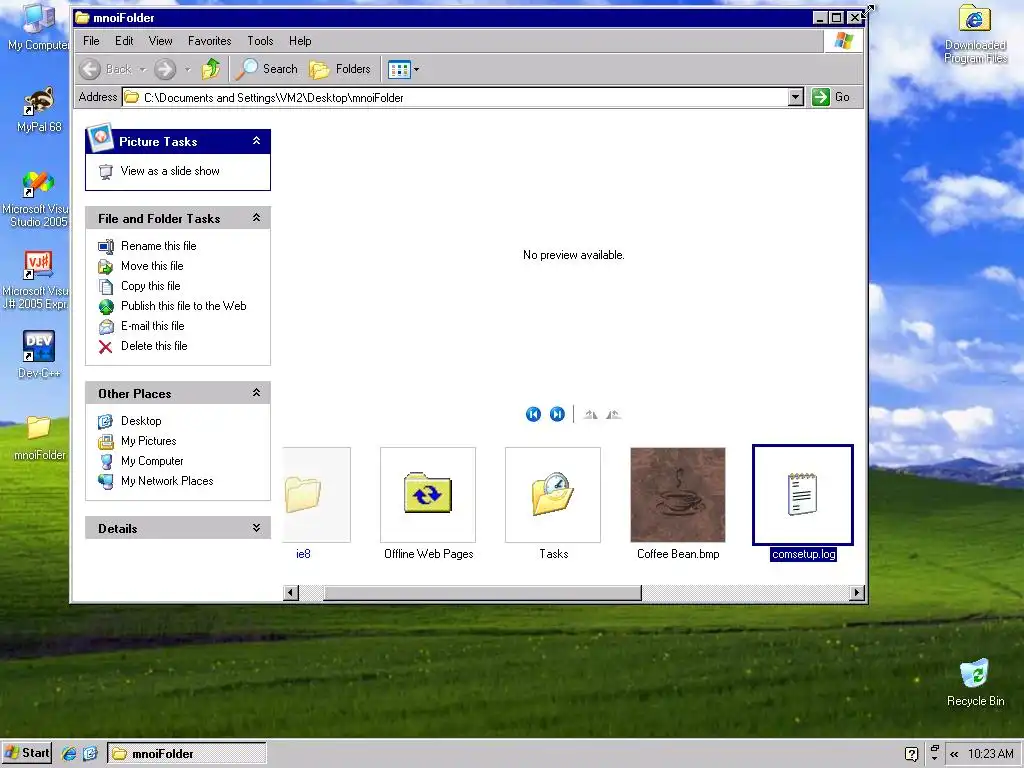This screenshot has height=768, width=1024.
Task: Click Delete this file
Action: pyautogui.click(x=154, y=346)
